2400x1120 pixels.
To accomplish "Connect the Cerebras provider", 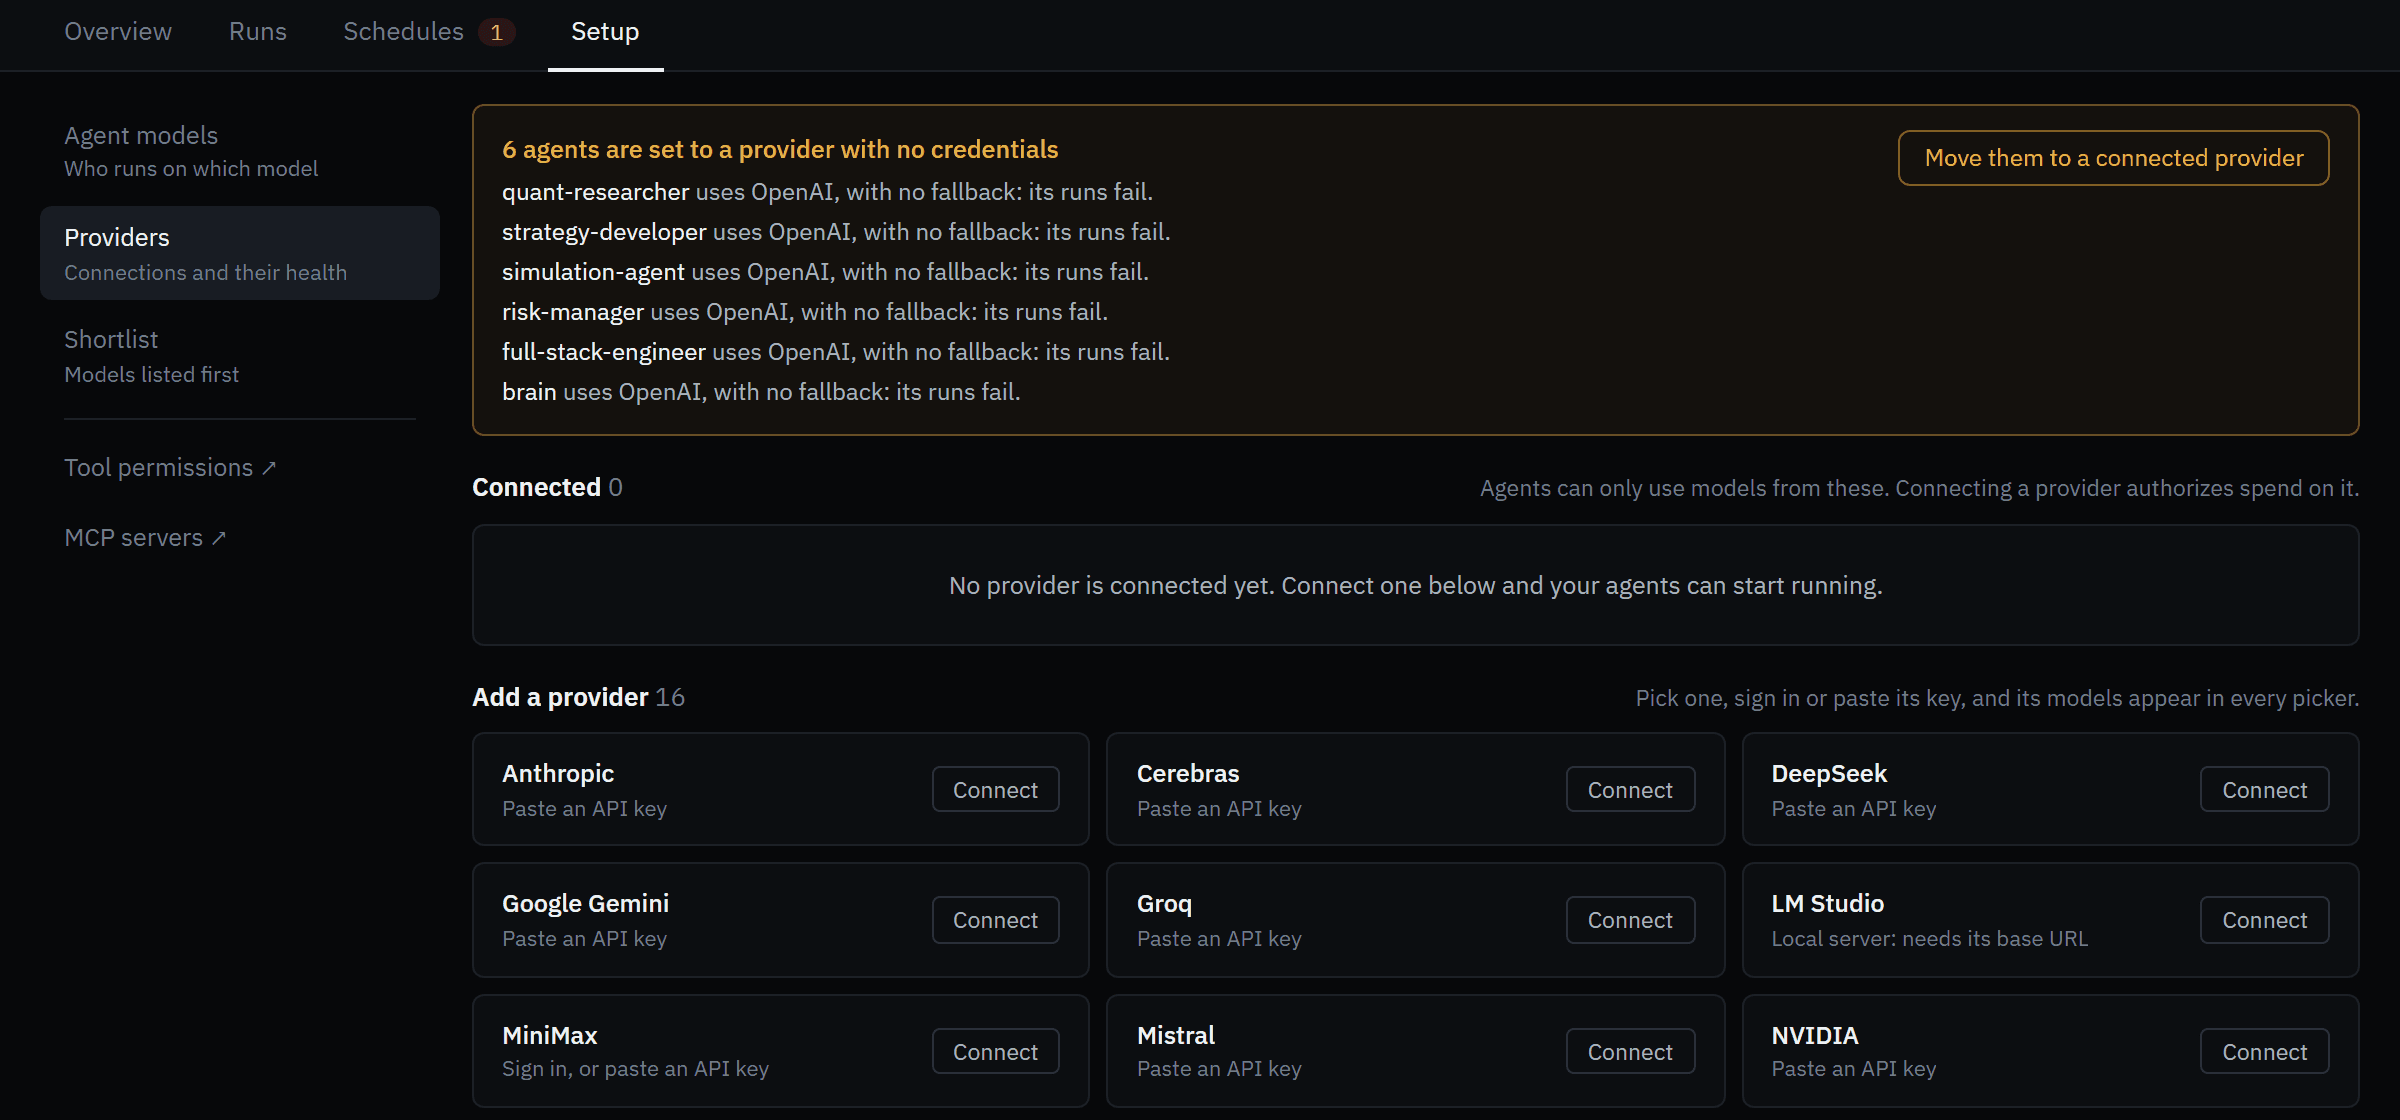I will [x=1630, y=790].
